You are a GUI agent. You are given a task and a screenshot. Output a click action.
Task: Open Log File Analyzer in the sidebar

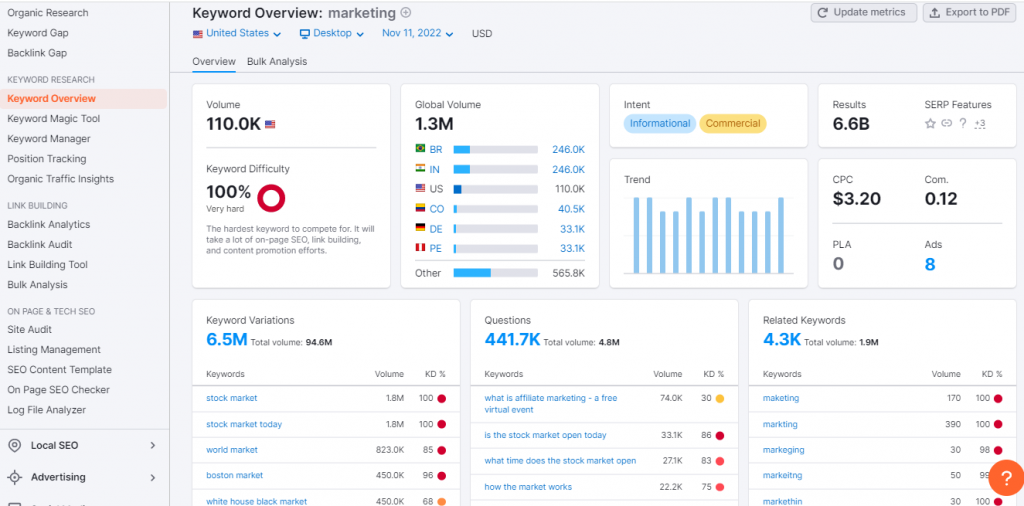pos(46,410)
